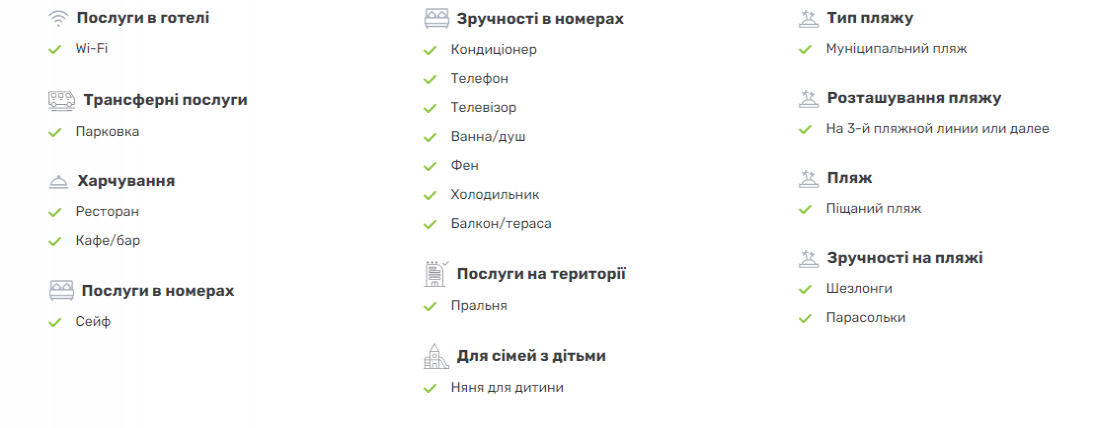This screenshot has height=428, width=1095.
Task: Click the bus icon next to Трансферні послуги
Action: coord(61,101)
